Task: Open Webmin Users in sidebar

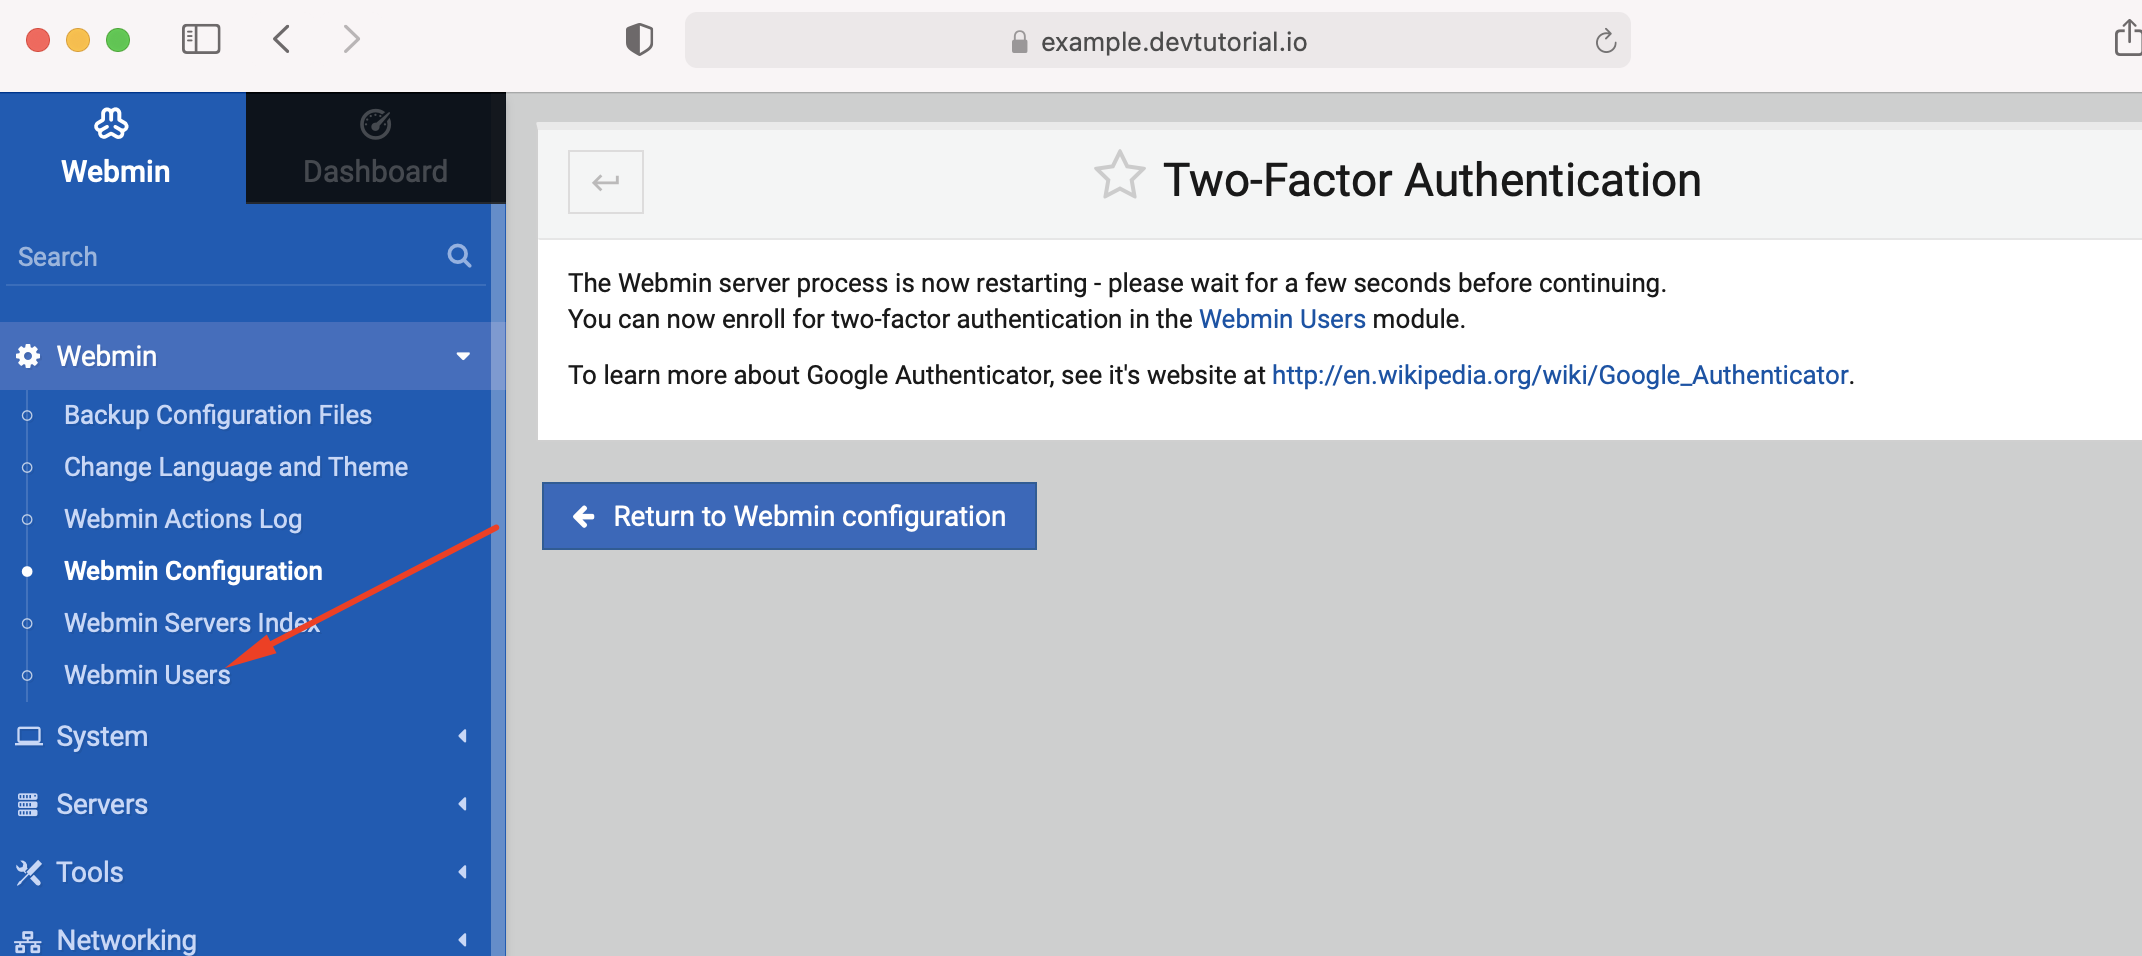Action: tap(147, 675)
